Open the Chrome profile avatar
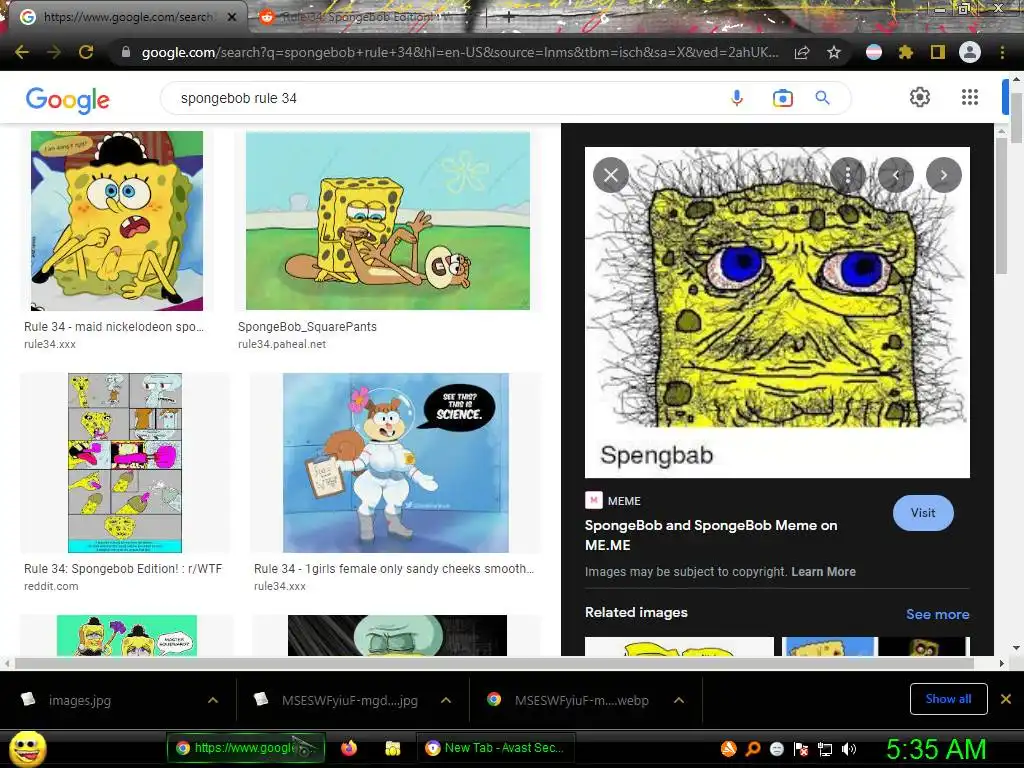The image size is (1024, 768). tap(970, 52)
